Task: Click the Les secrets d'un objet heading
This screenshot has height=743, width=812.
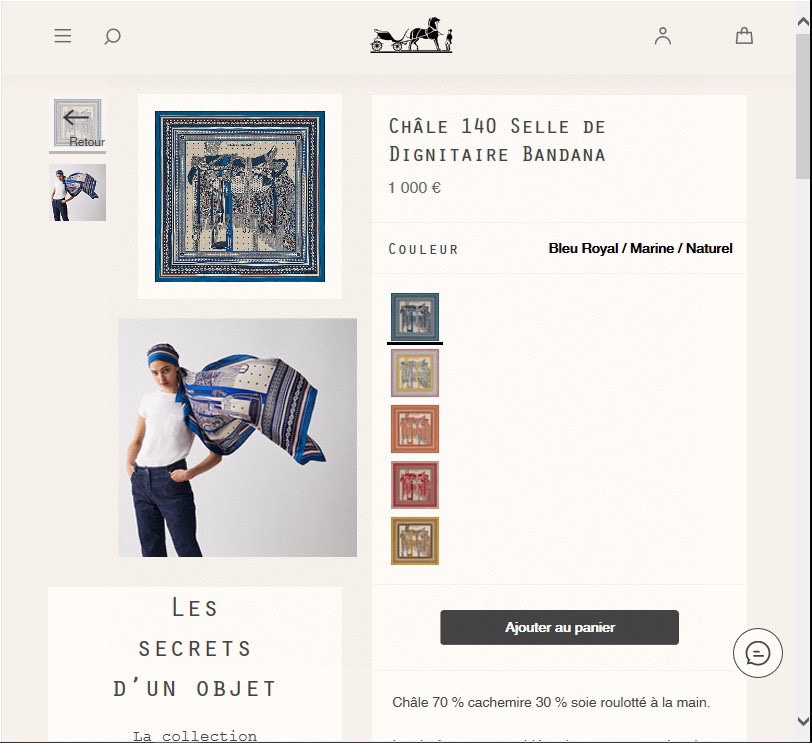Action: 195,648
